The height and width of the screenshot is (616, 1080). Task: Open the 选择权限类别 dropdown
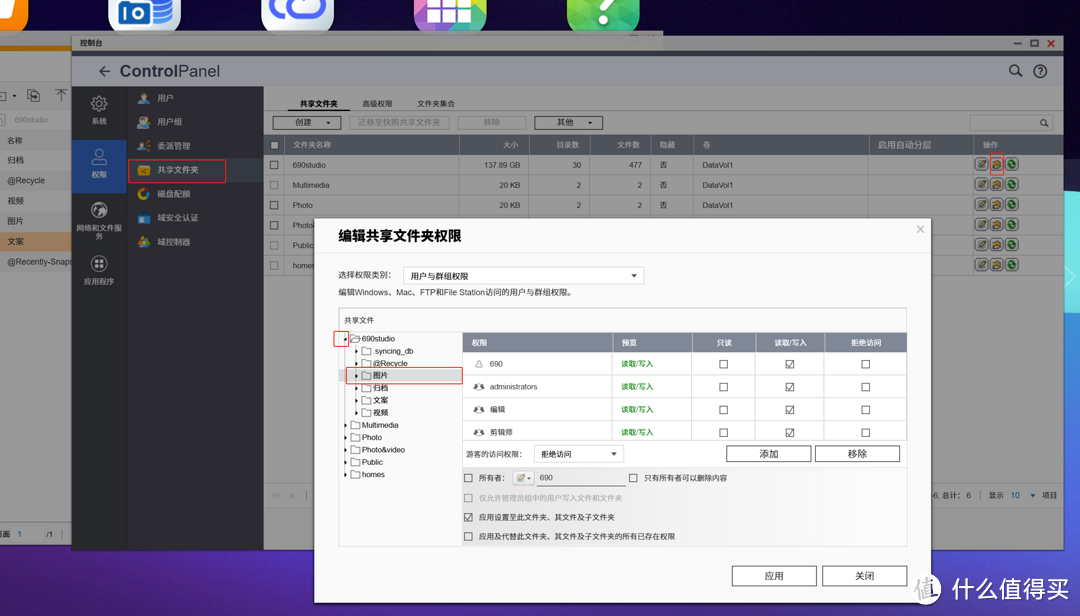523,276
